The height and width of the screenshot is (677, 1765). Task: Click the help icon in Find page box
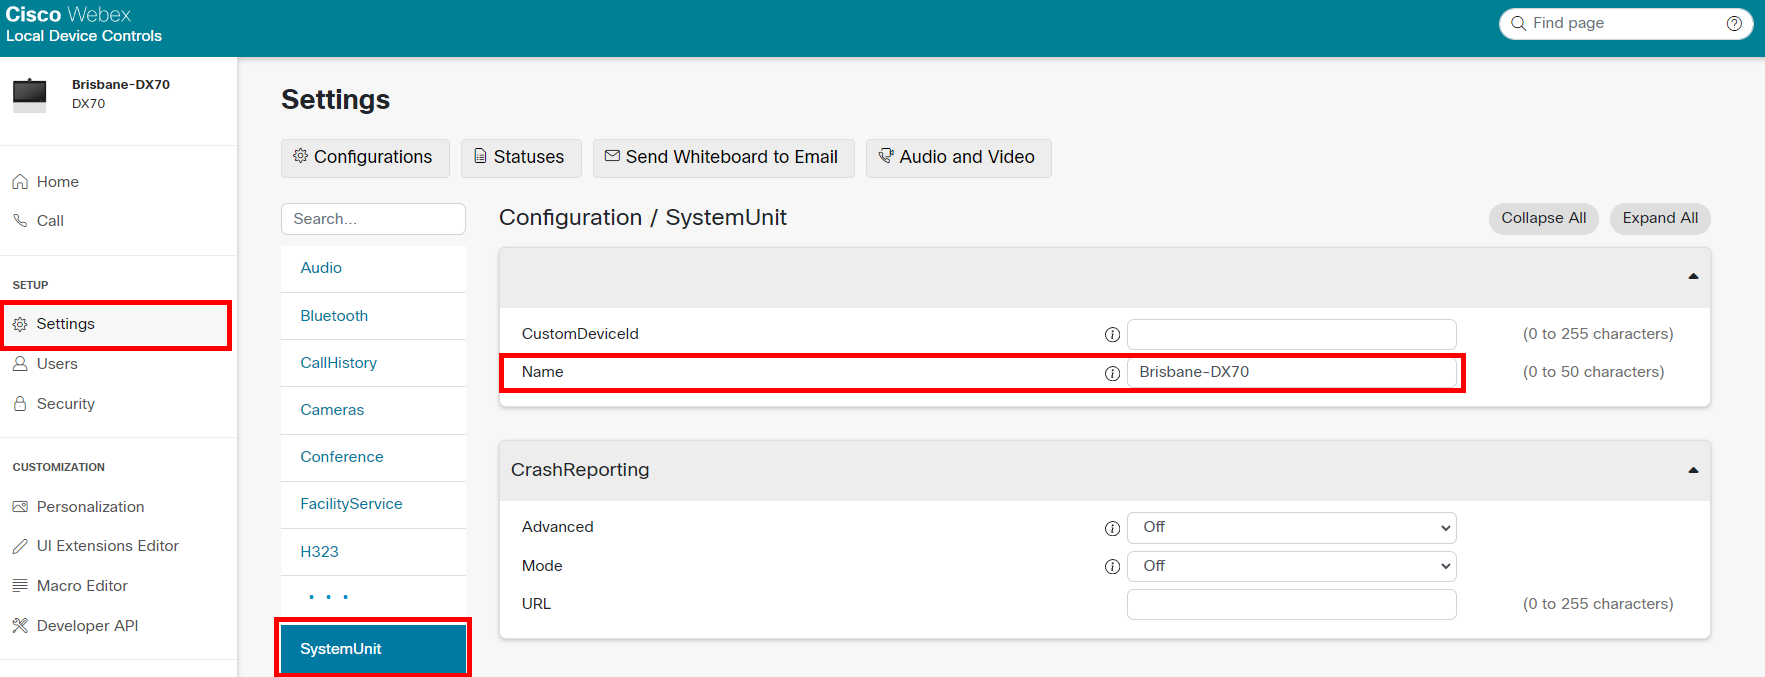(1734, 24)
